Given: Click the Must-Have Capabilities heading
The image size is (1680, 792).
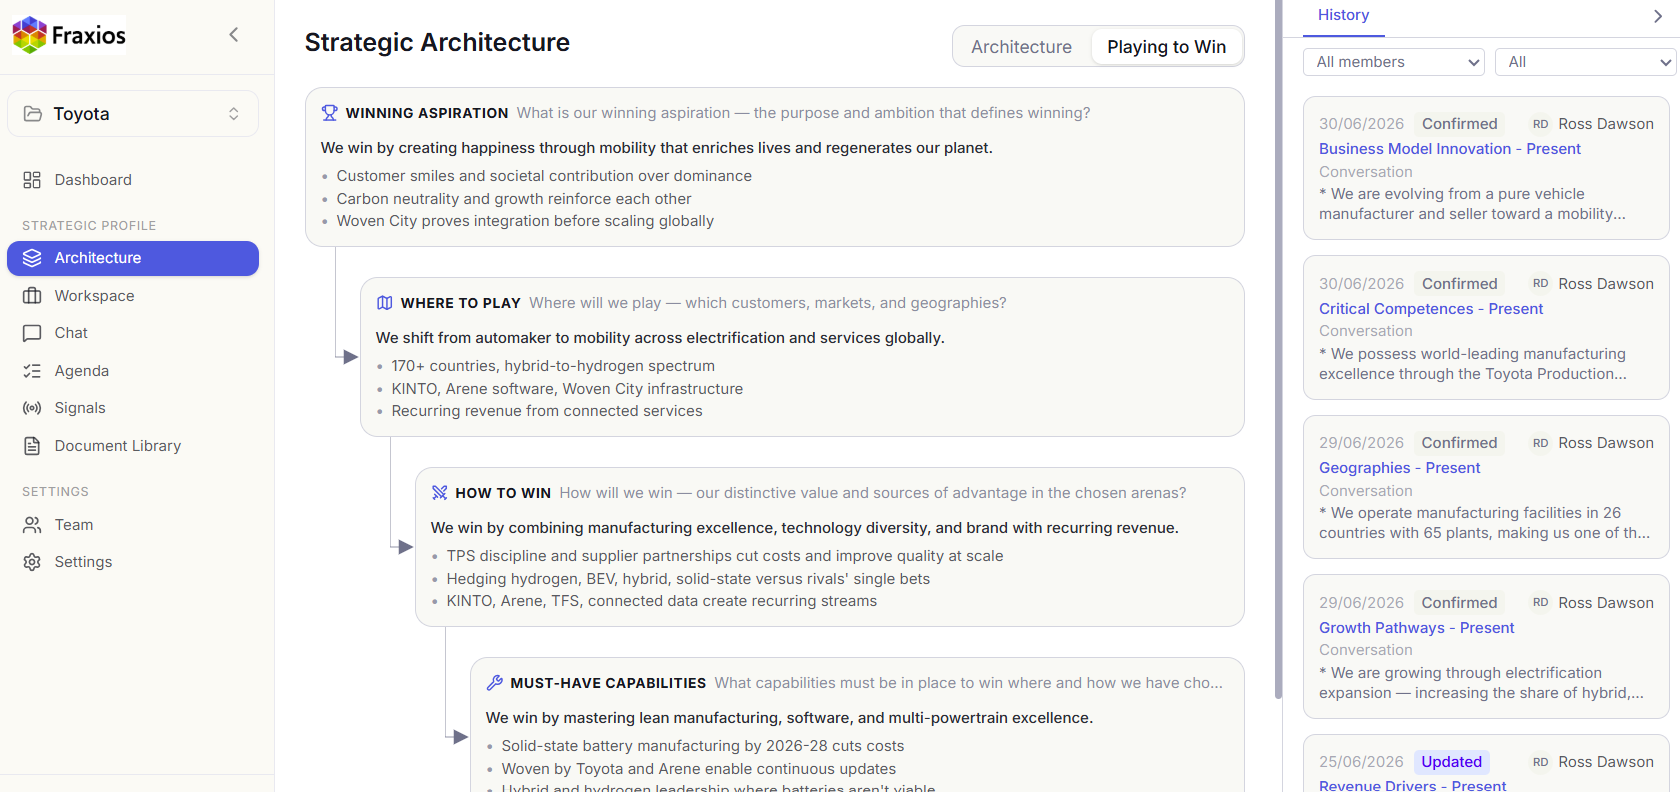Looking at the screenshot, I should [x=608, y=683].
